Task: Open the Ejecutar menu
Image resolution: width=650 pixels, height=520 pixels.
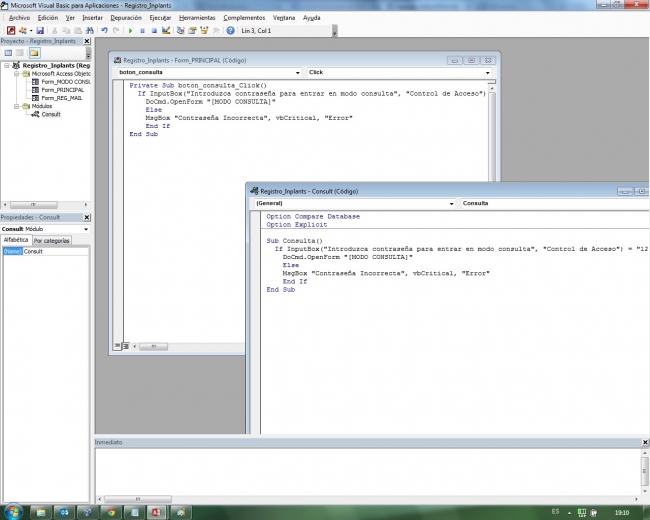Action: pyautogui.click(x=160, y=18)
